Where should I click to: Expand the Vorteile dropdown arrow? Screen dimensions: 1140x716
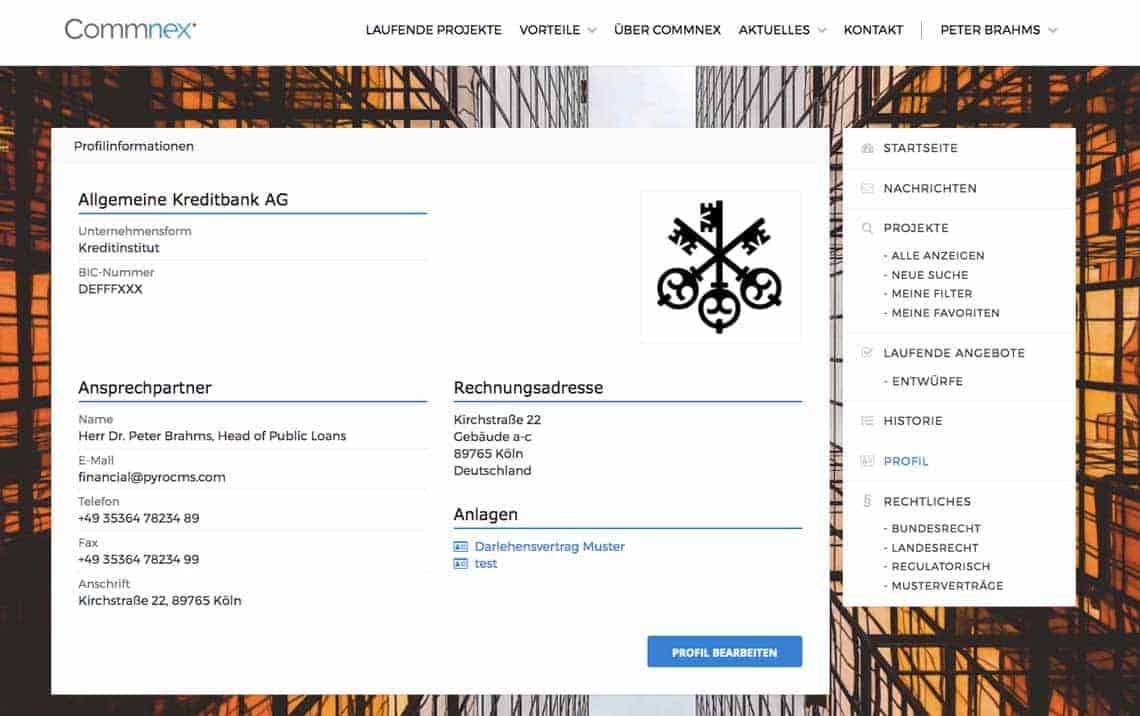click(x=592, y=31)
